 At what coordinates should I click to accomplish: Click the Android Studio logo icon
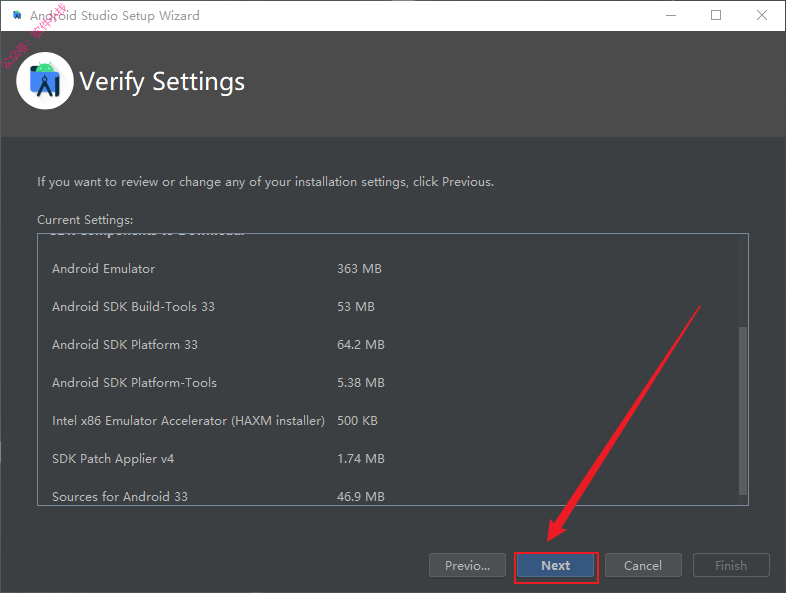click(x=45, y=81)
